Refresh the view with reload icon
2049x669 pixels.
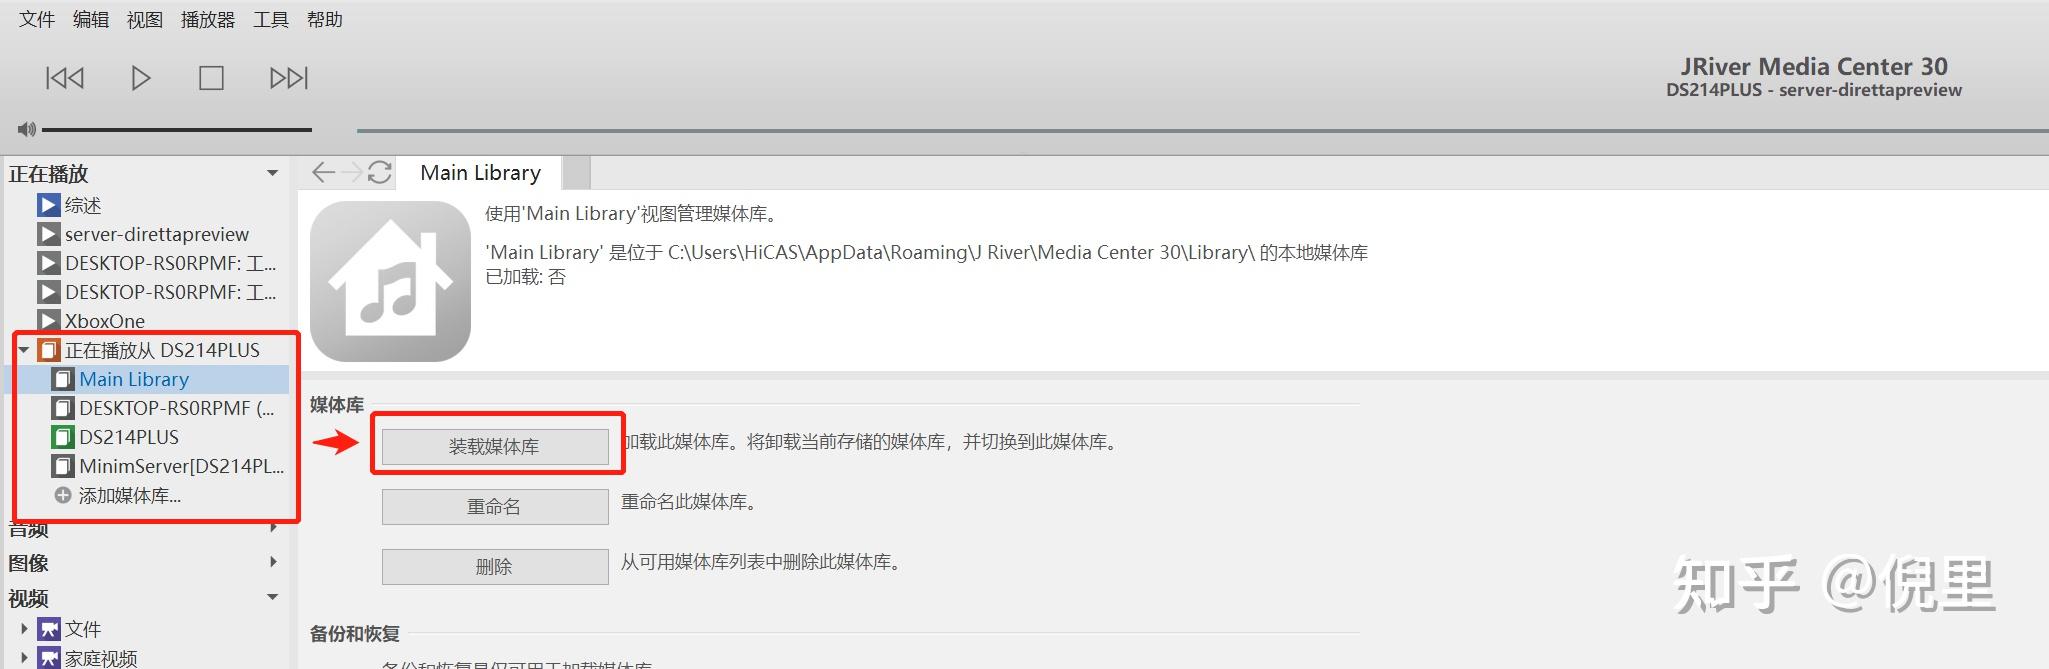pyautogui.click(x=380, y=173)
